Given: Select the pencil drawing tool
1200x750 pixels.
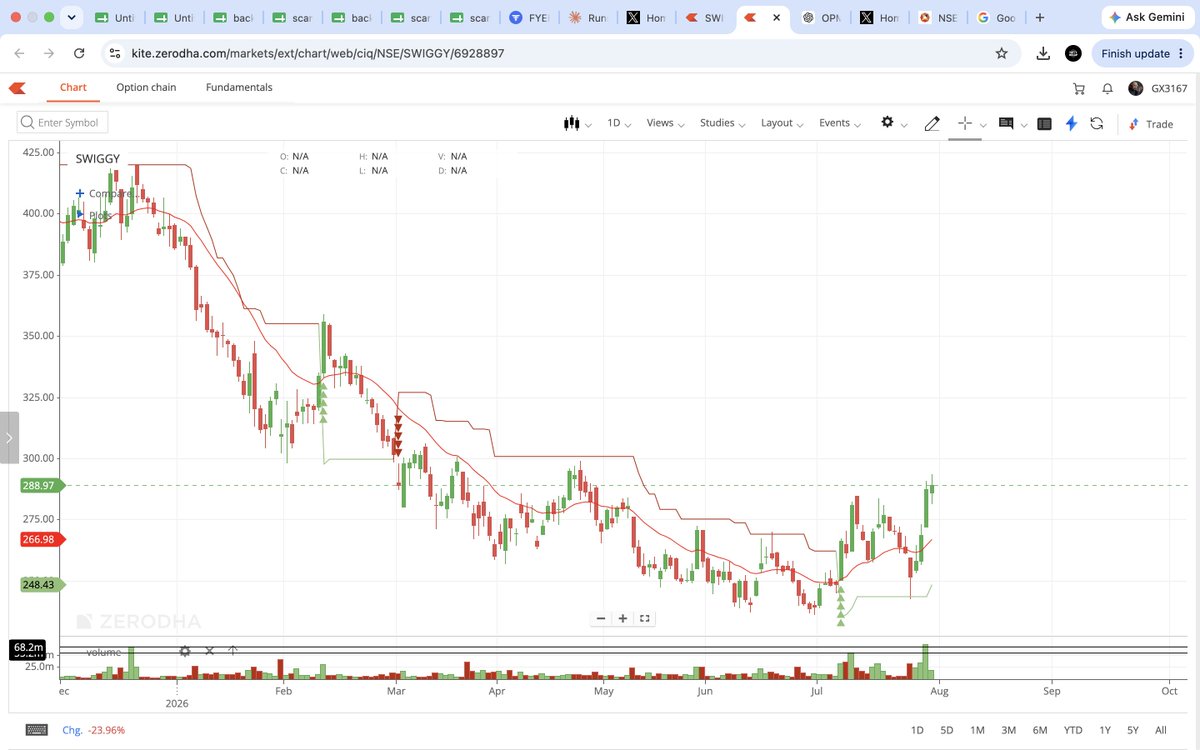Looking at the screenshot, I should (x=932, y=123).
